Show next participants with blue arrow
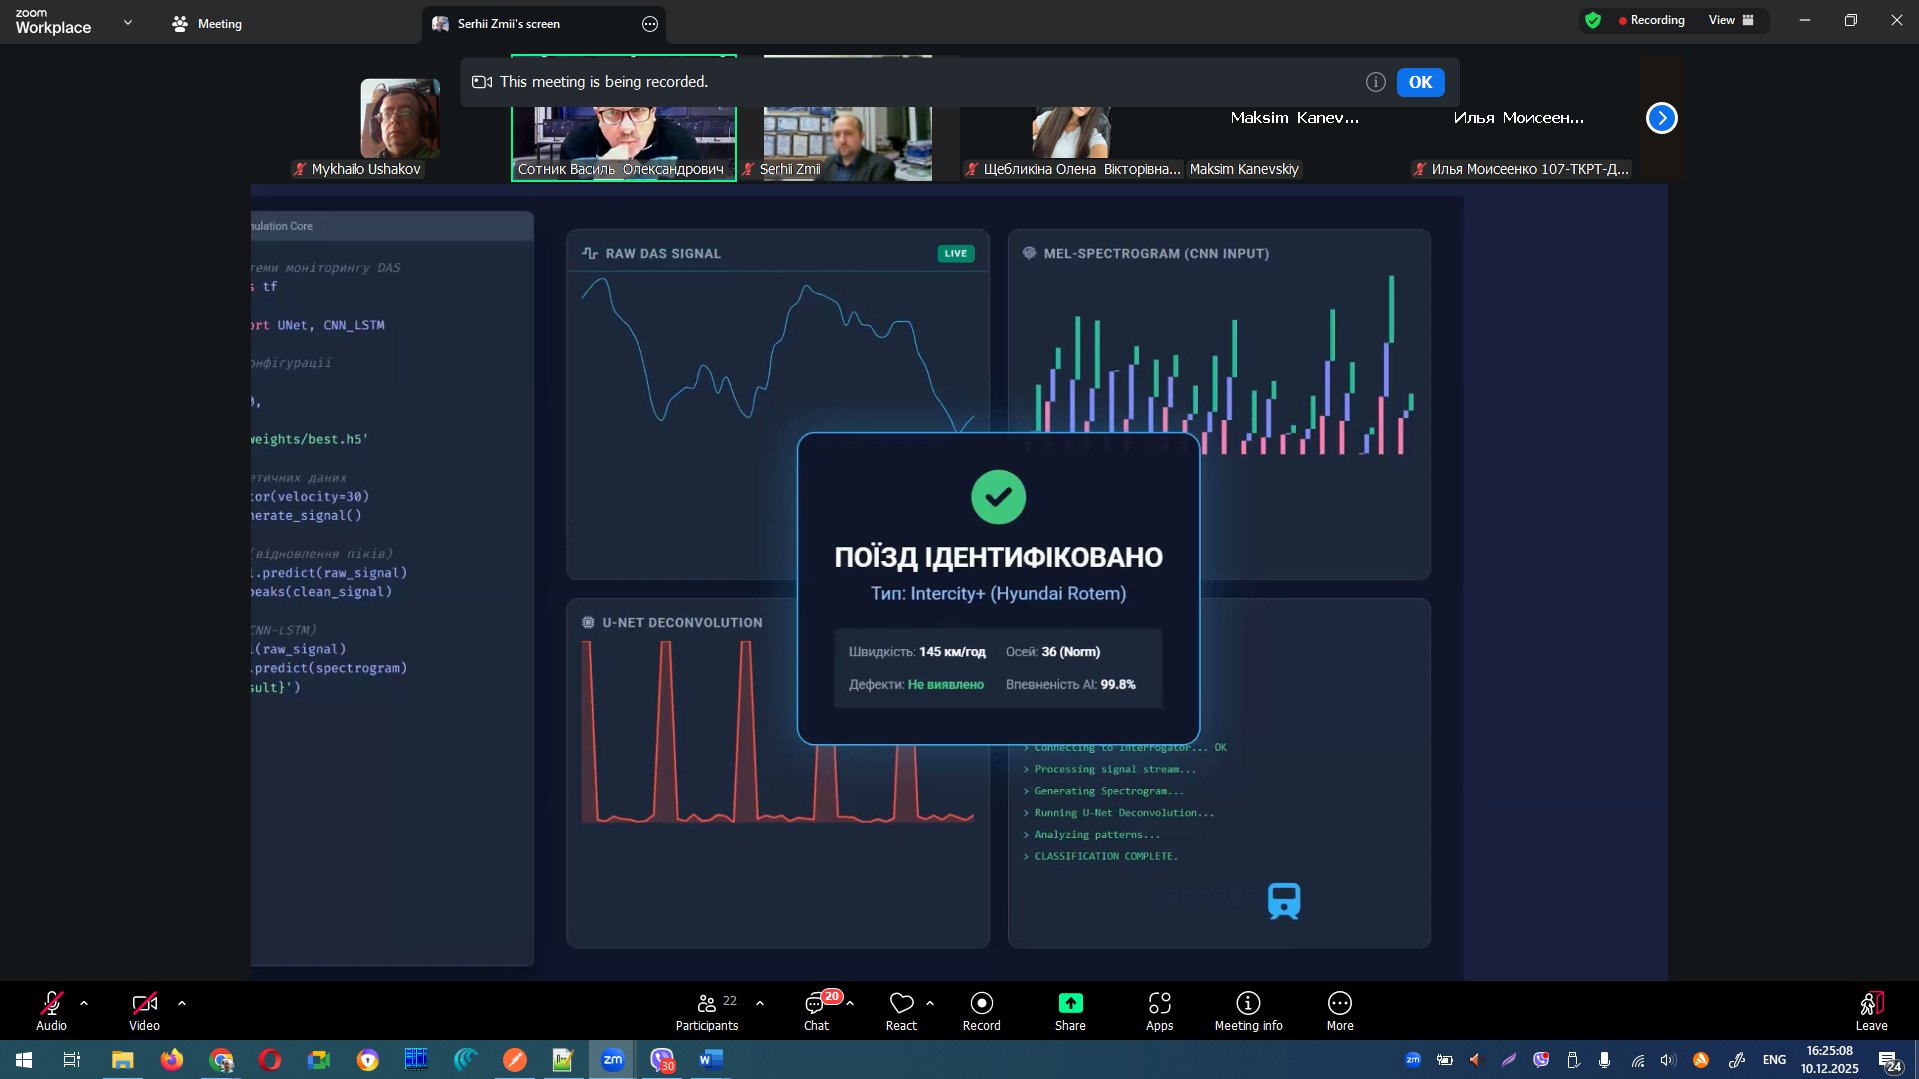1919x1079 pixels. (x=1661, y=118)
